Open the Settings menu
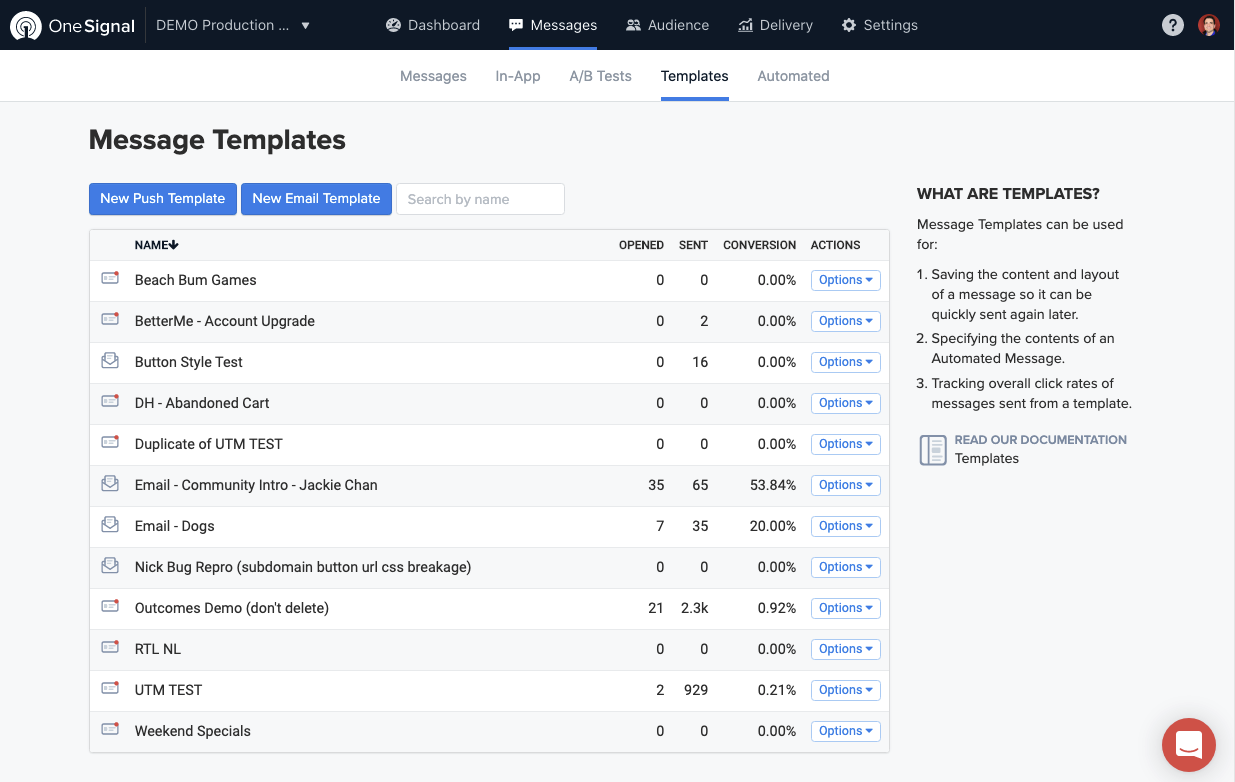The image size is (1235, 782). click(880, 25)
